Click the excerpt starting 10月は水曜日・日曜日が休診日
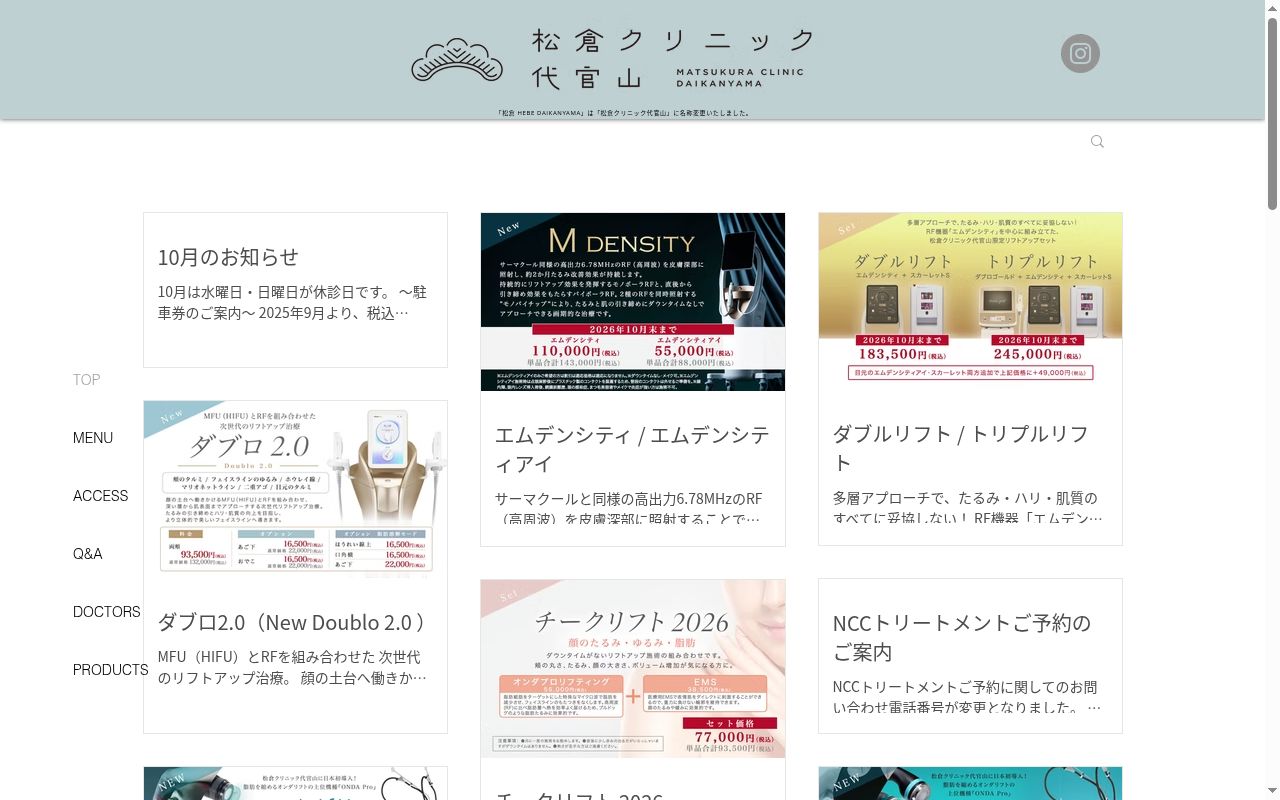 coord(292,302)
